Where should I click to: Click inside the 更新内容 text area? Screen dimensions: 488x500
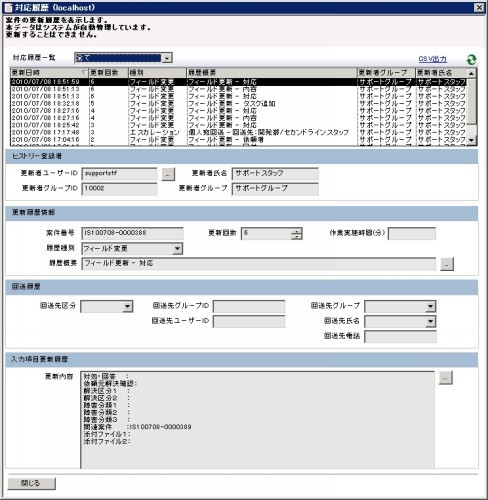(x=258, y=420)
